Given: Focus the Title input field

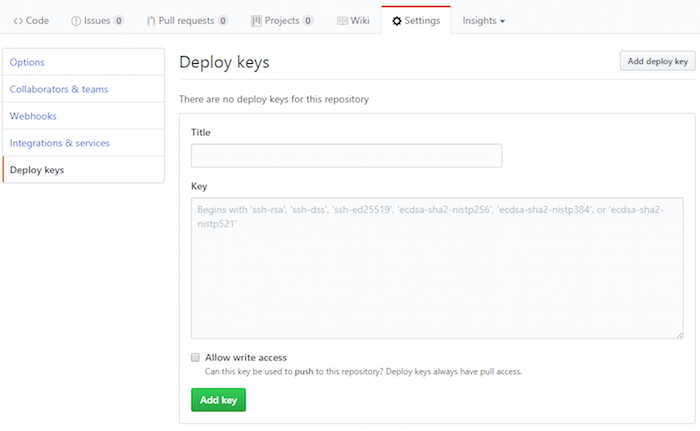Looking at the screenshot, I should (x=346, y=156).
